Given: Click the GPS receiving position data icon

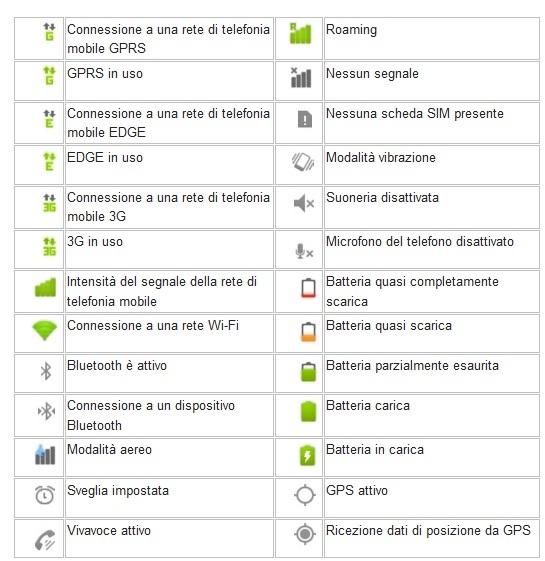Looking at the screenshot, I should [305, 534].
